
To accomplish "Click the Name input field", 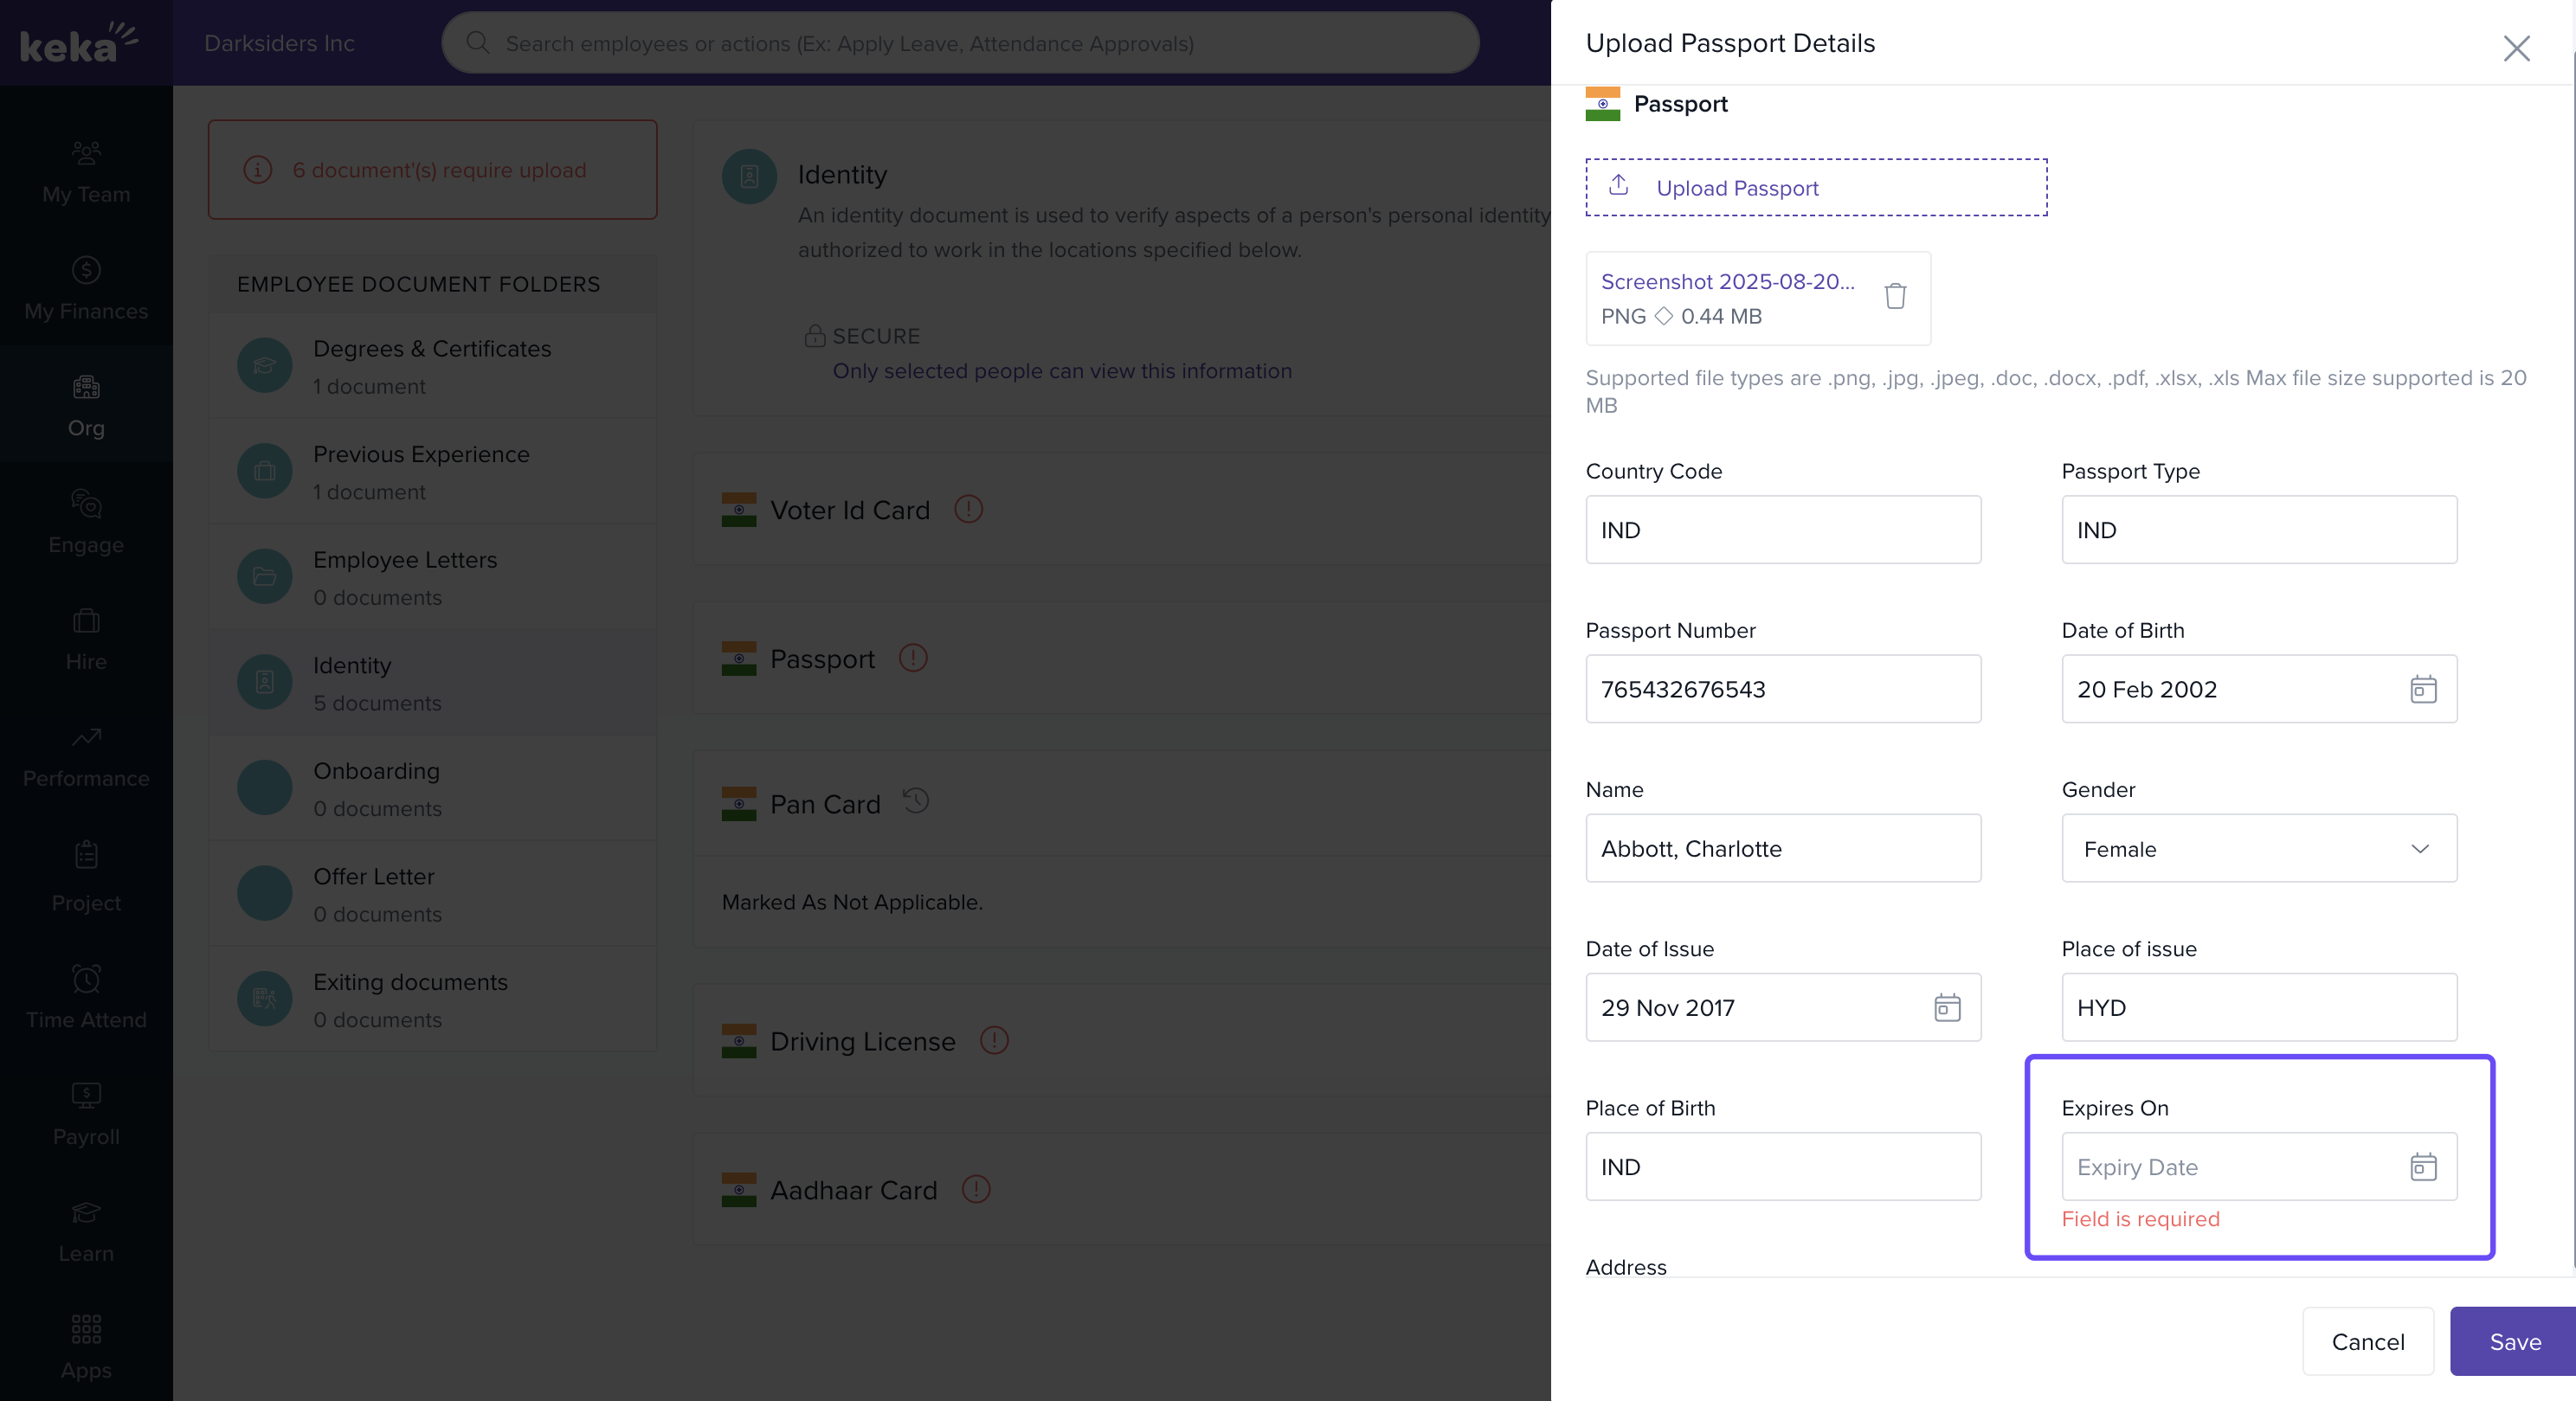I will coord(1782,849).
